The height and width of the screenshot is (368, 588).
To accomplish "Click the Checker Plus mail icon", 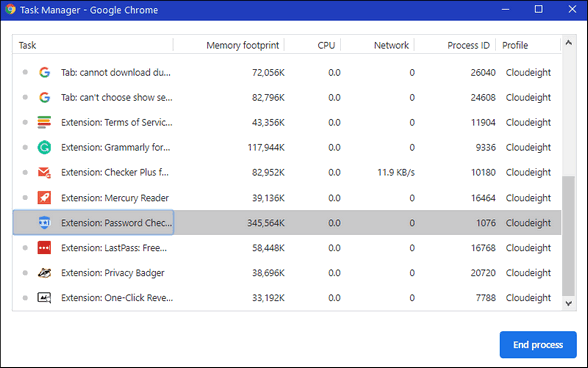I will (x=44, y=173).
